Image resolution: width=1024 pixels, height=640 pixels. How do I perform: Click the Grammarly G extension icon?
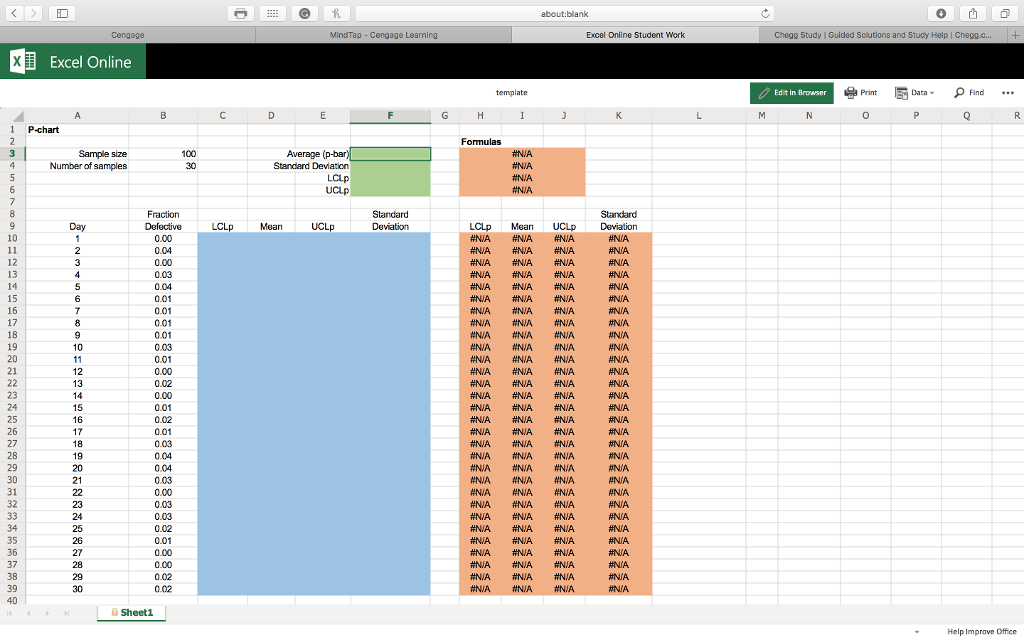click(304, 13)
